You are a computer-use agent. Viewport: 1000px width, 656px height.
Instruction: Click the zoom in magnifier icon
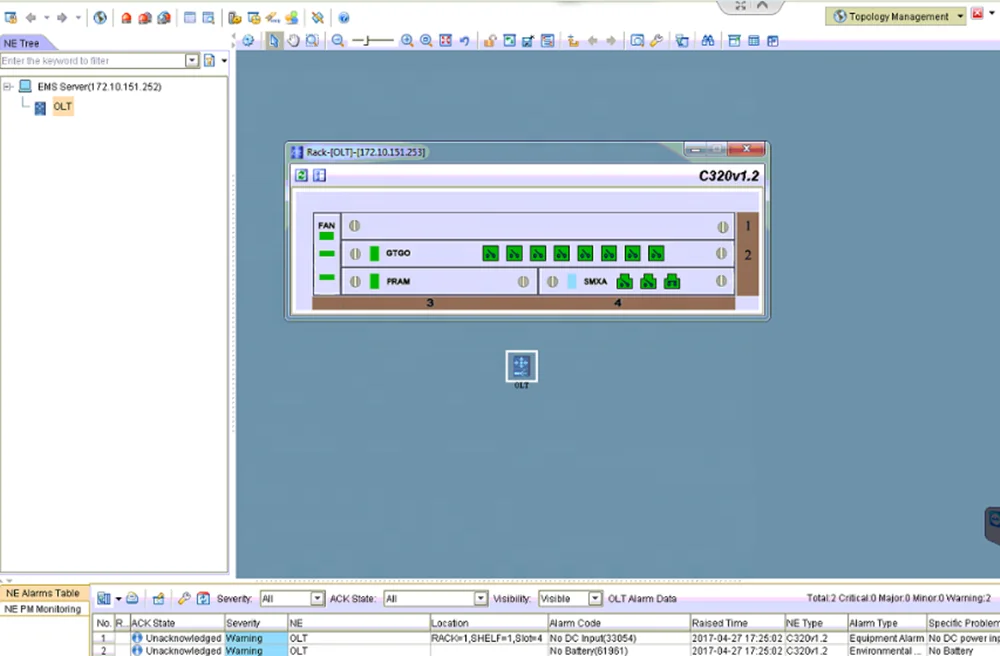407,41
